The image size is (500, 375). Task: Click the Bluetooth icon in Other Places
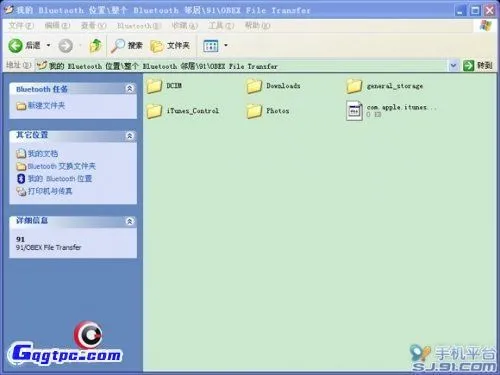(21, 179)
